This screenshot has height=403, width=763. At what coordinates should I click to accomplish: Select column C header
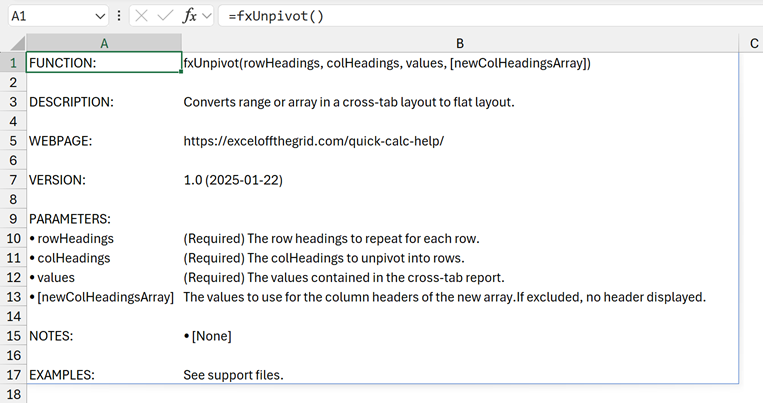751,43
